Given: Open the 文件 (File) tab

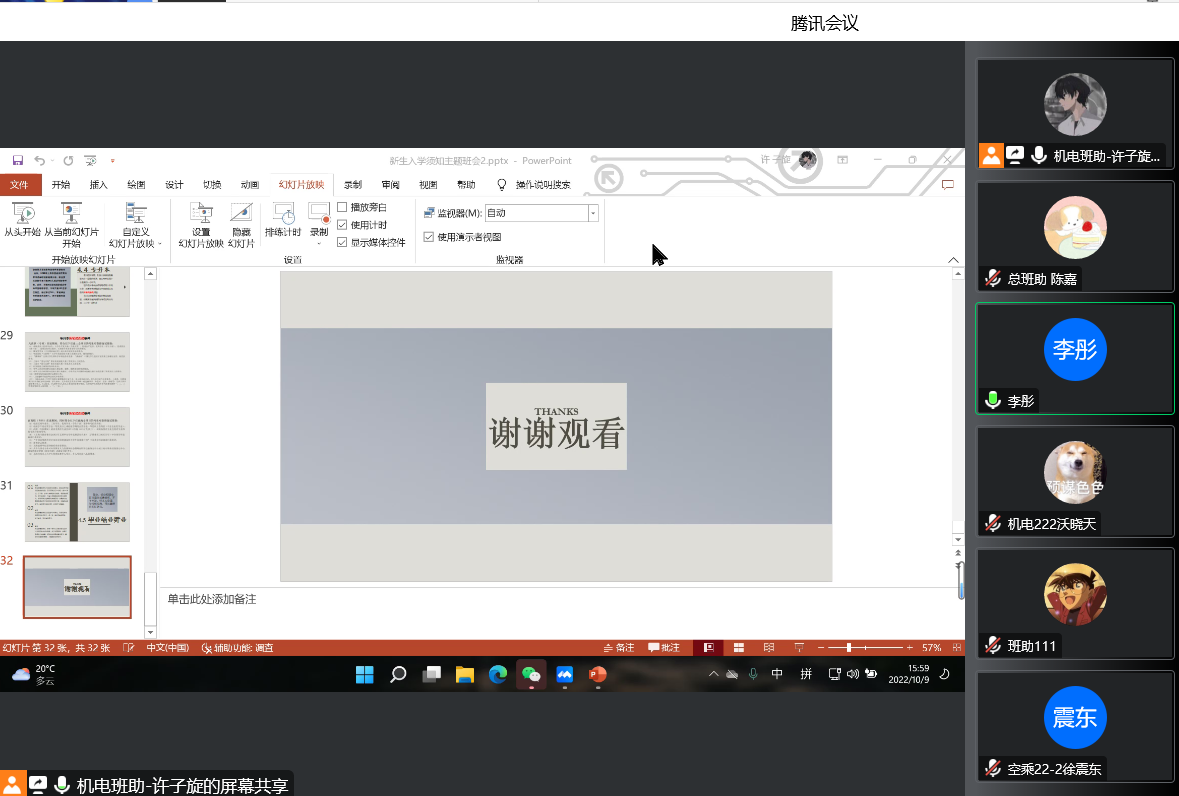Looking at the screenshot, I should 20,185.
